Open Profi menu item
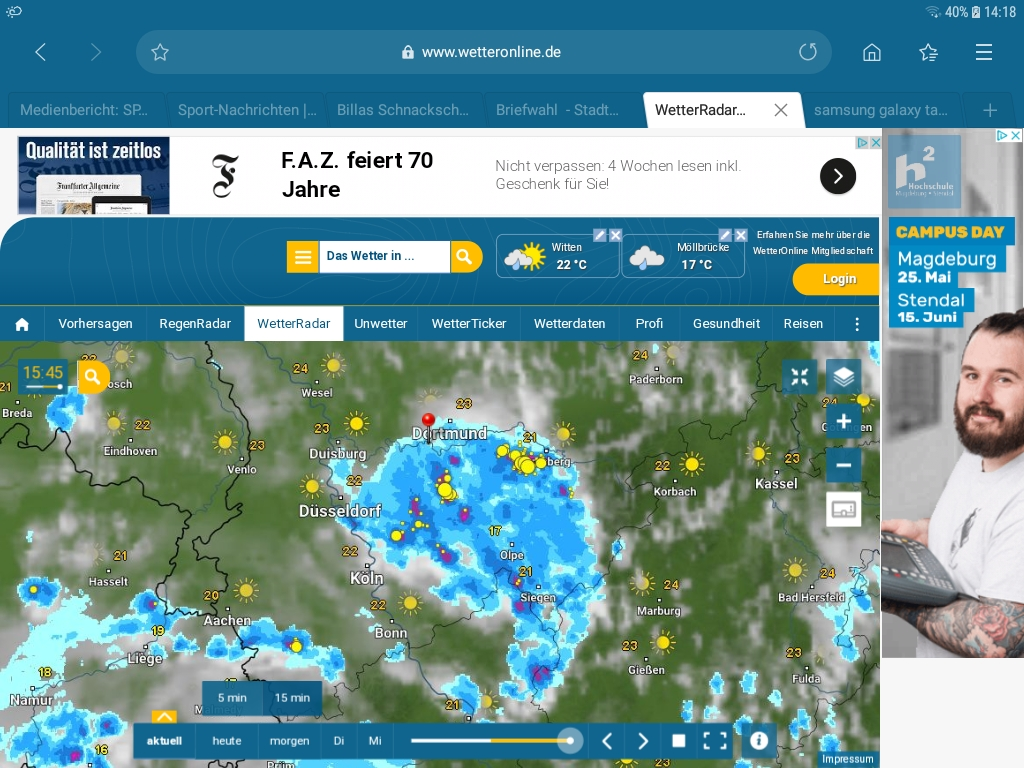The image size is (1024, 768). [649, 324]
